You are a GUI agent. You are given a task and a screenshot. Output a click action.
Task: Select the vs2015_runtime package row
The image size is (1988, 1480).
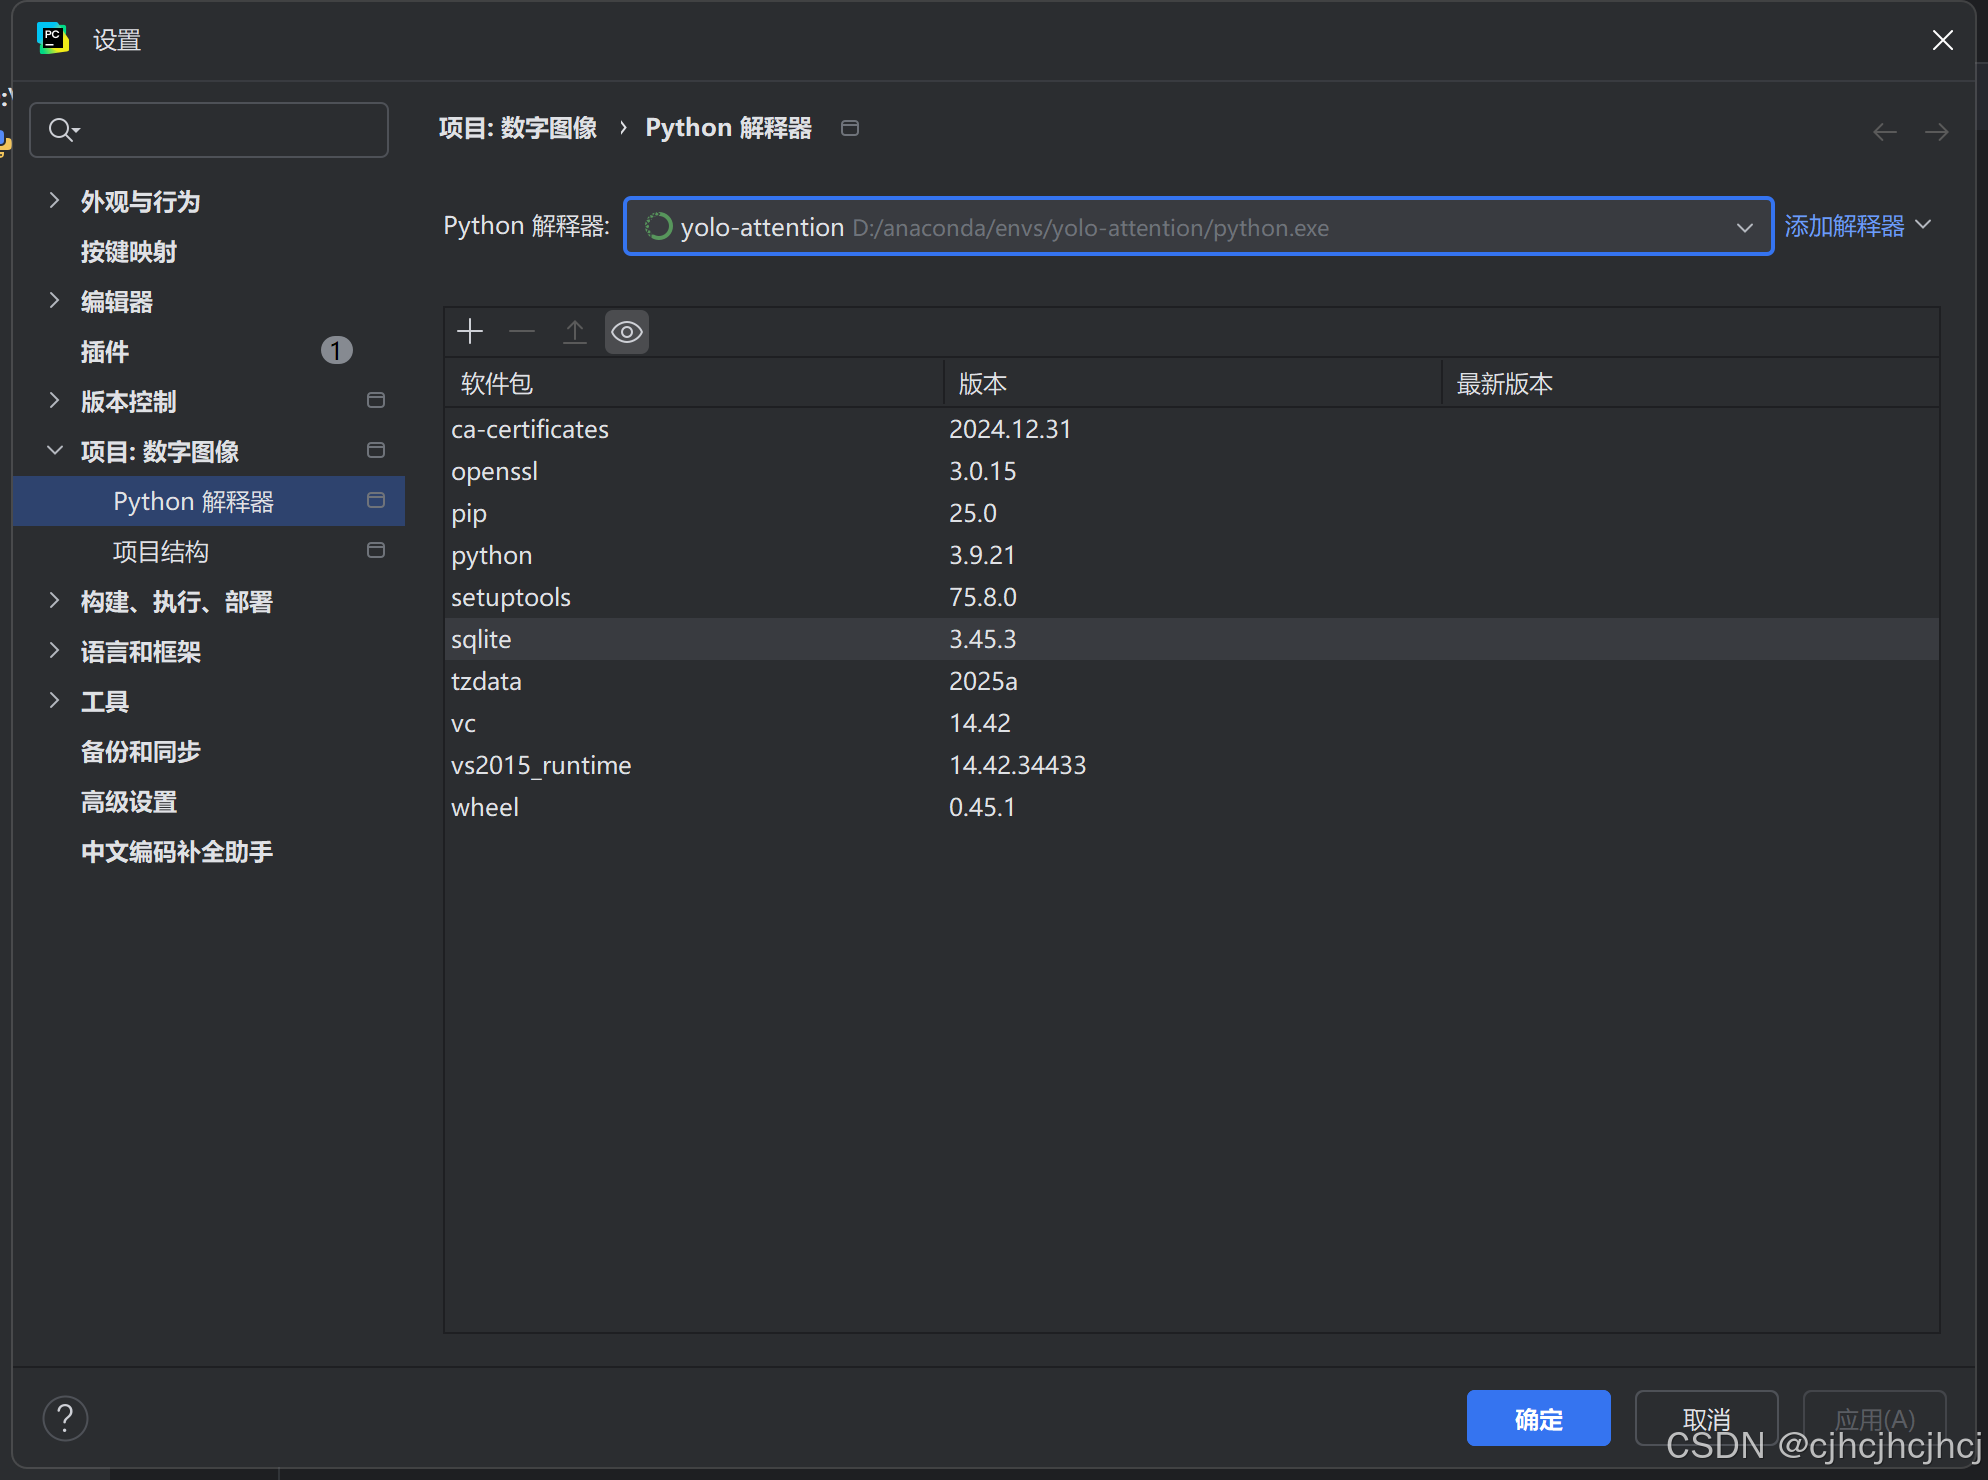click(x=1192, y=765)
